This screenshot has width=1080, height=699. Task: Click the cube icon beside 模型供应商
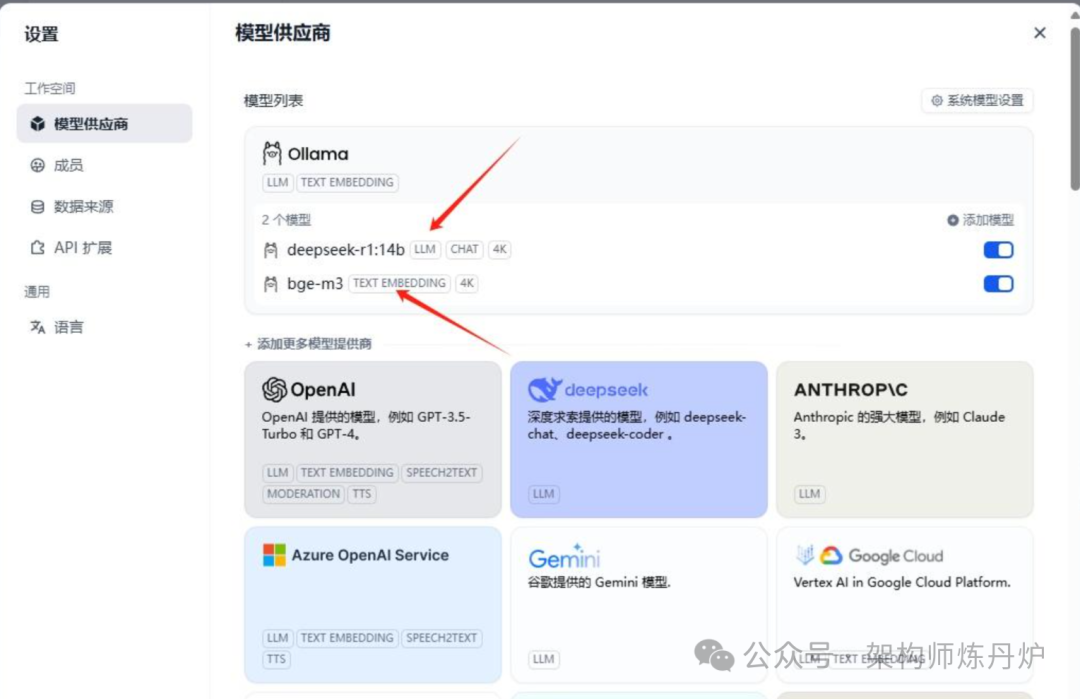pos(38,124)
